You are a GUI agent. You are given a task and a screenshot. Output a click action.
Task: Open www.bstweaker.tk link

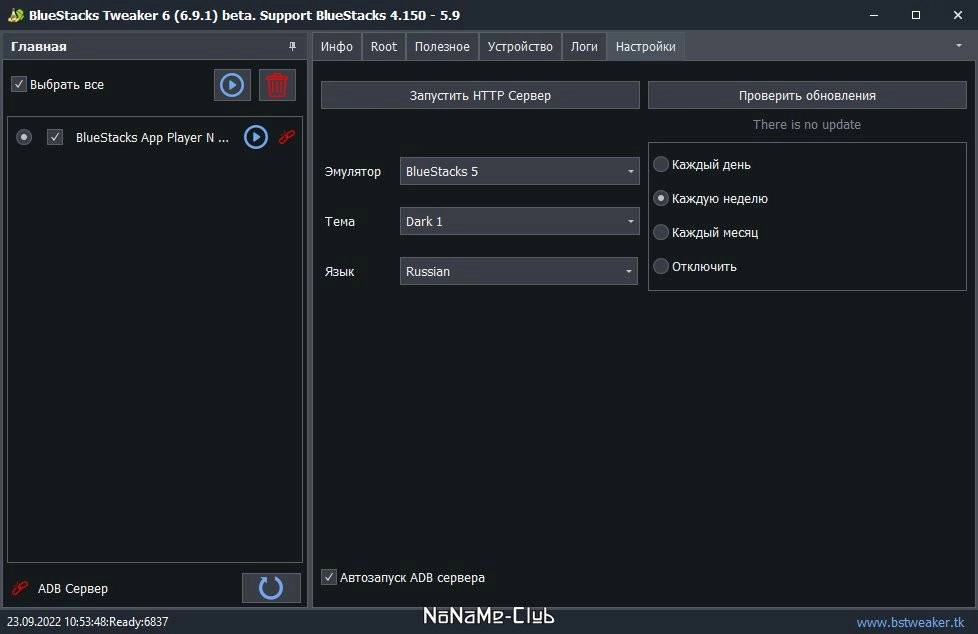point(911,622)
